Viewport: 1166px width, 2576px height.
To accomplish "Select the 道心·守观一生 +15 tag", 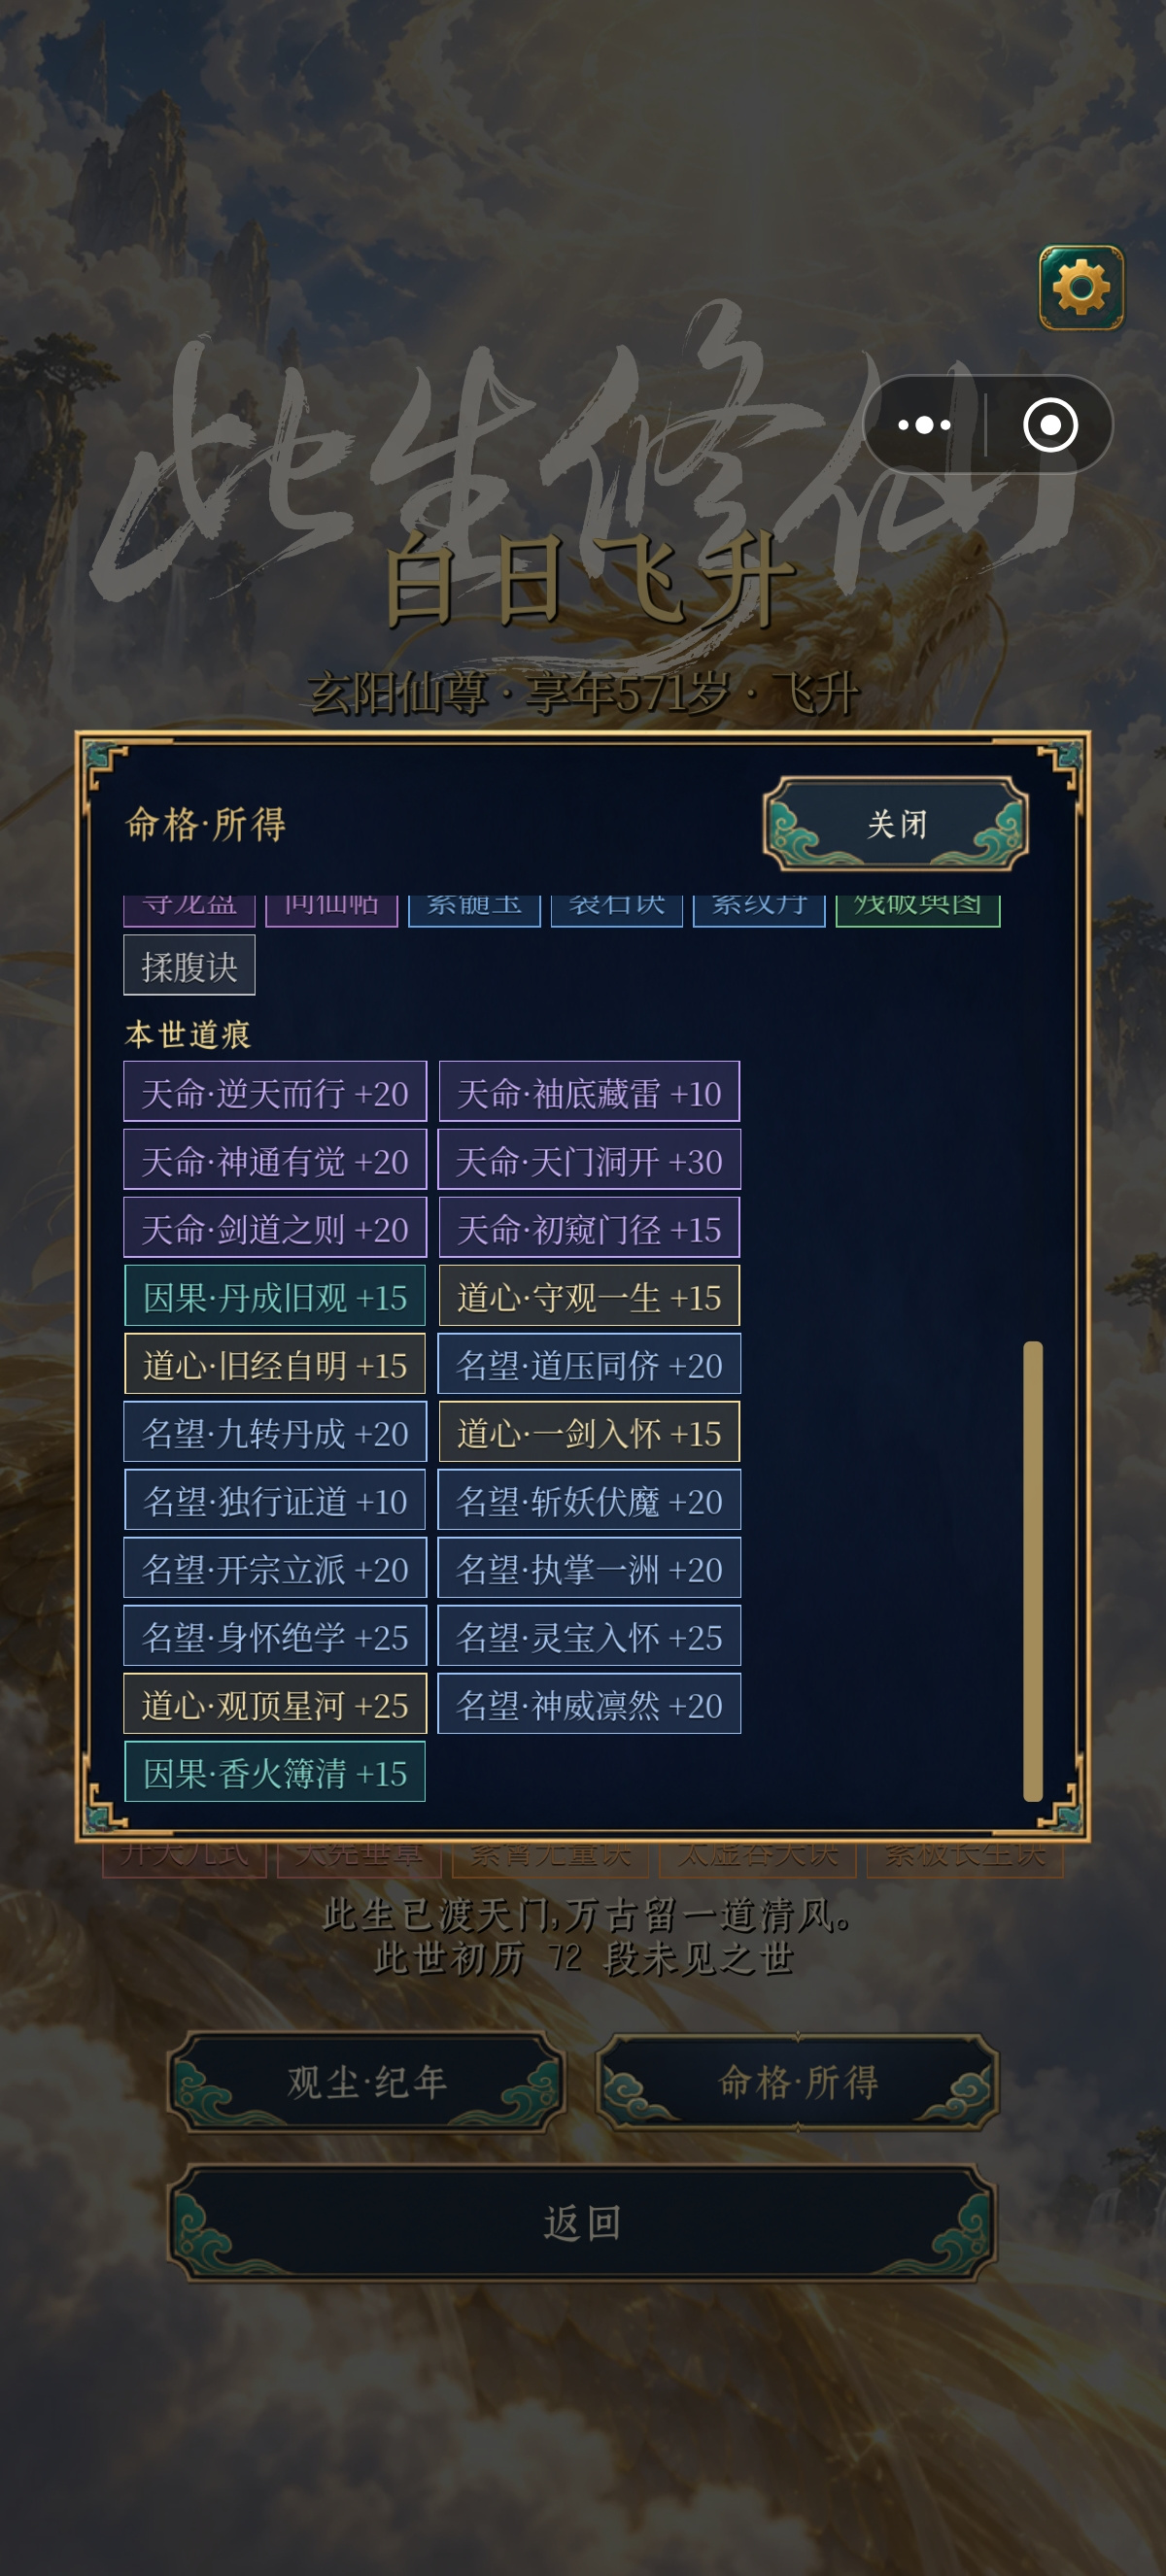I will point(589,1296).
